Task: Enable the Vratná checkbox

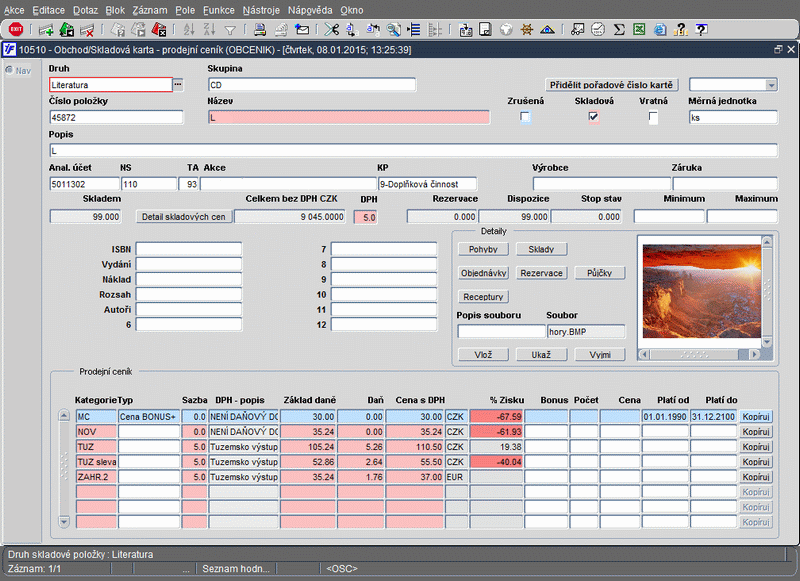Action: pos(653,117)
